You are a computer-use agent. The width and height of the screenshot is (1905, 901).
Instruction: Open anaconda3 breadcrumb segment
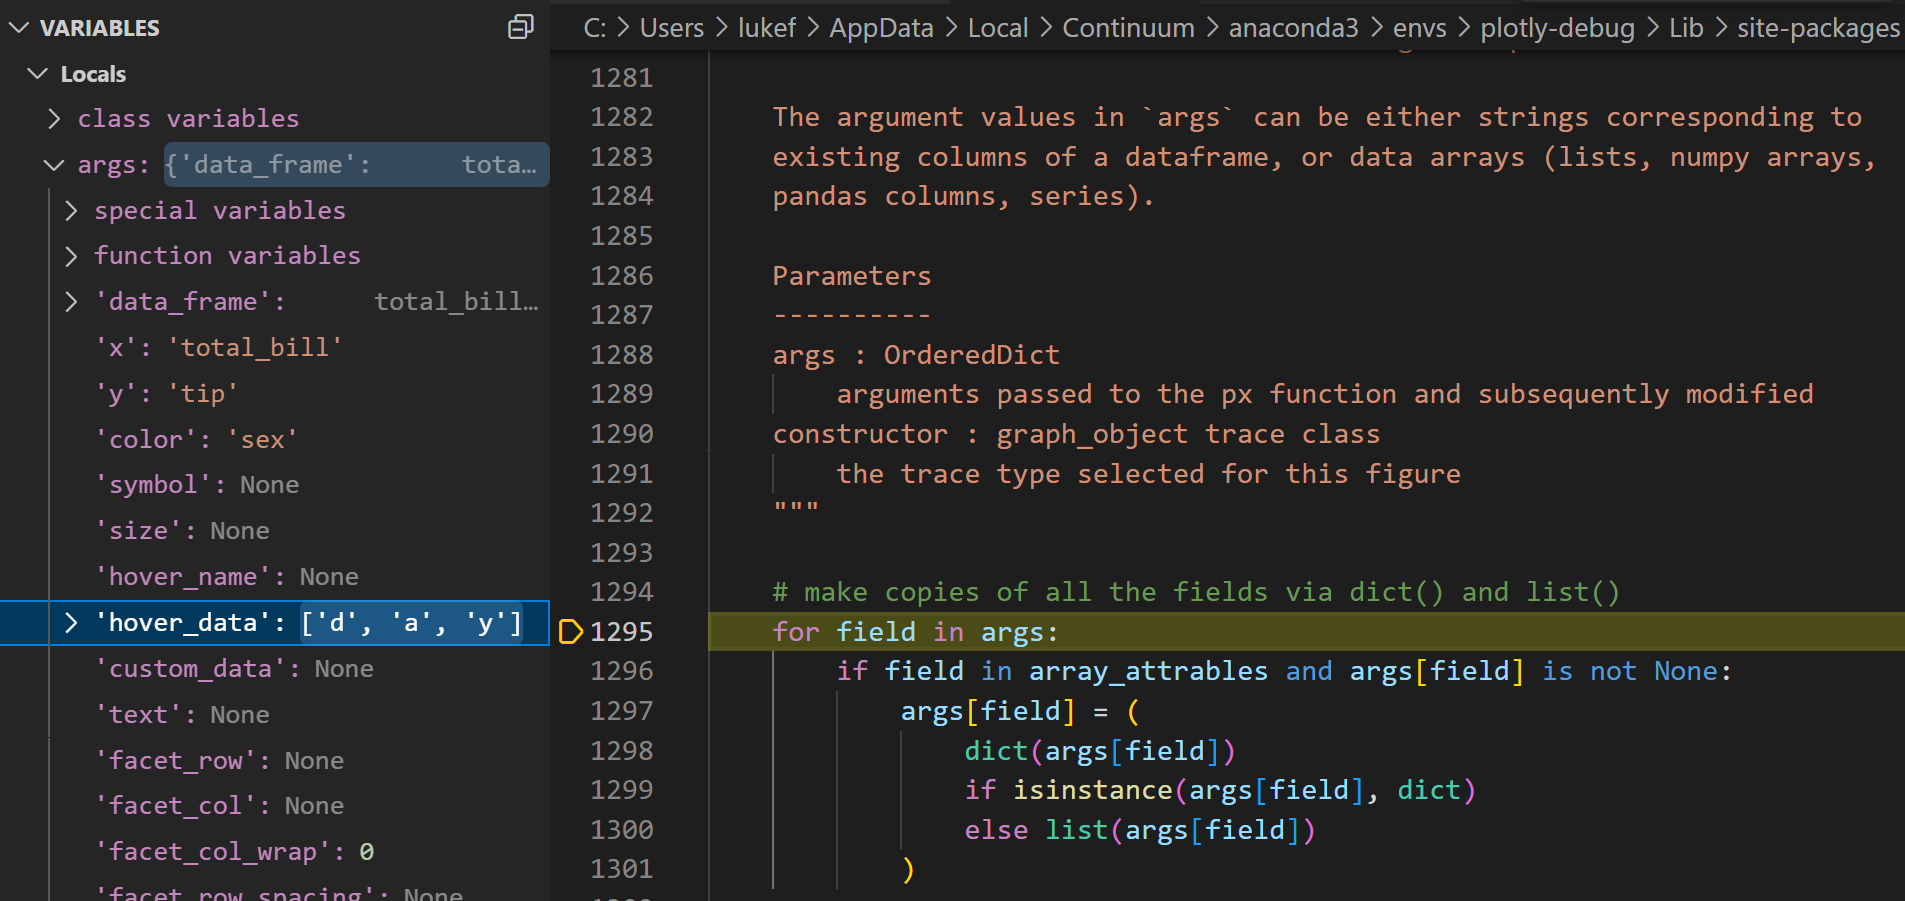point(1293,28)
